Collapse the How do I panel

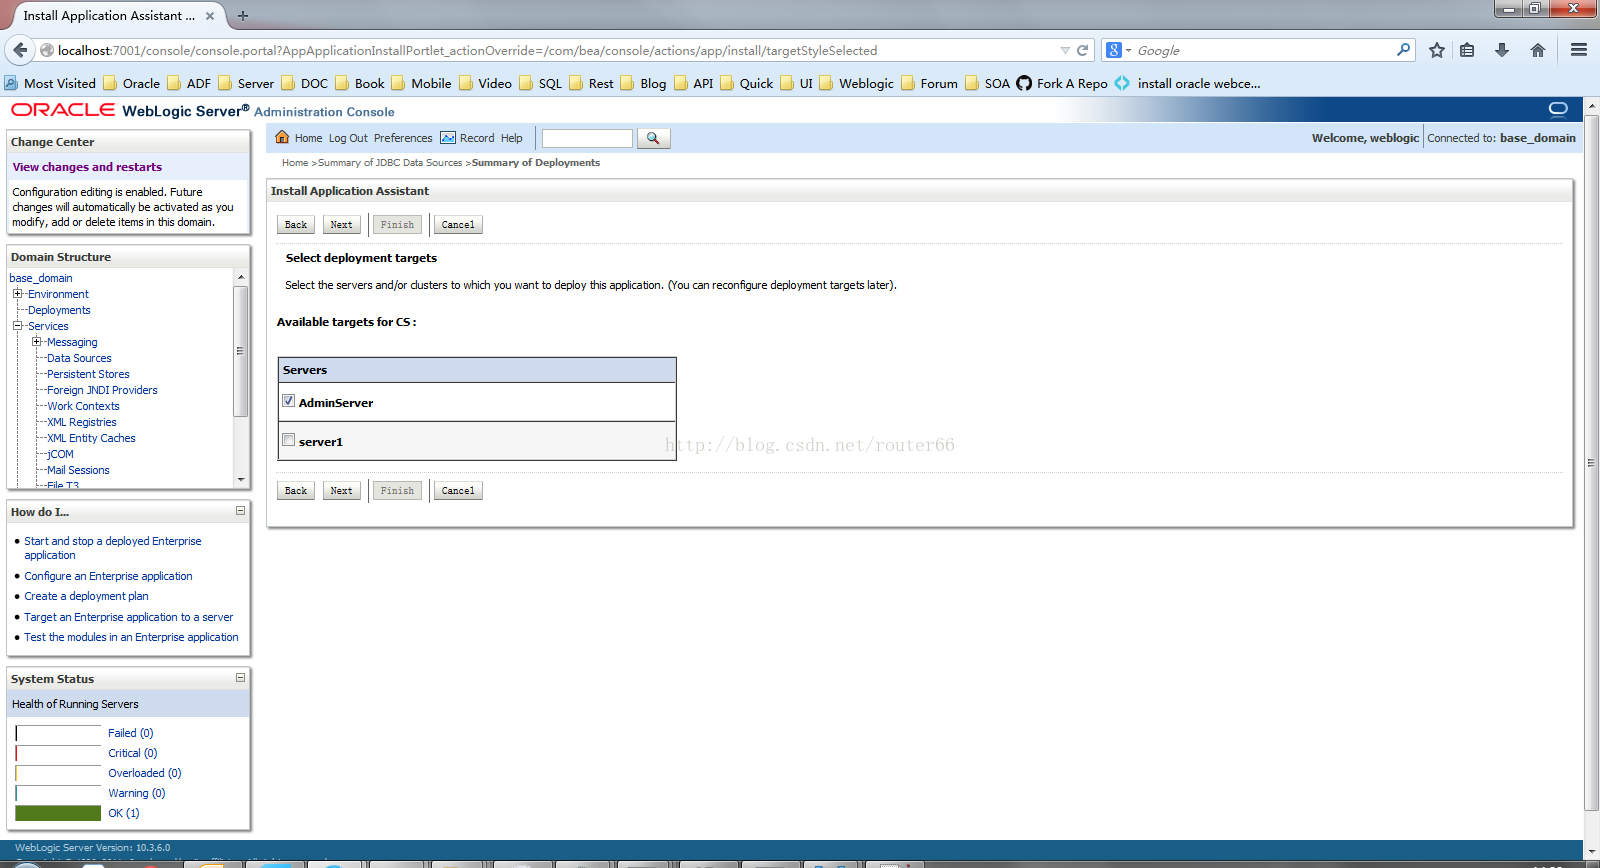click(240, 511)
